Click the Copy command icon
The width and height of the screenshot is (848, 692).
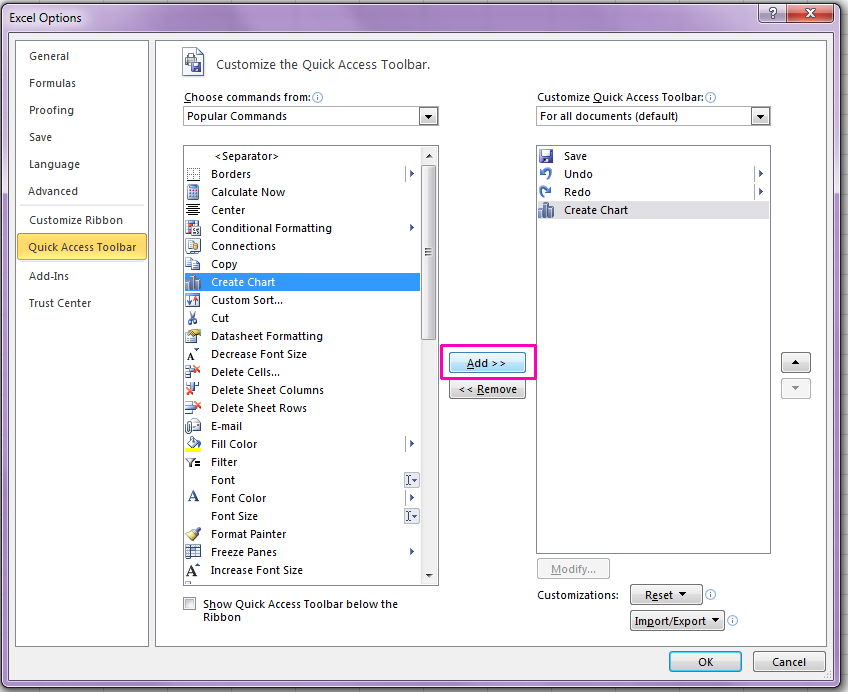click(x=193, y=264)
